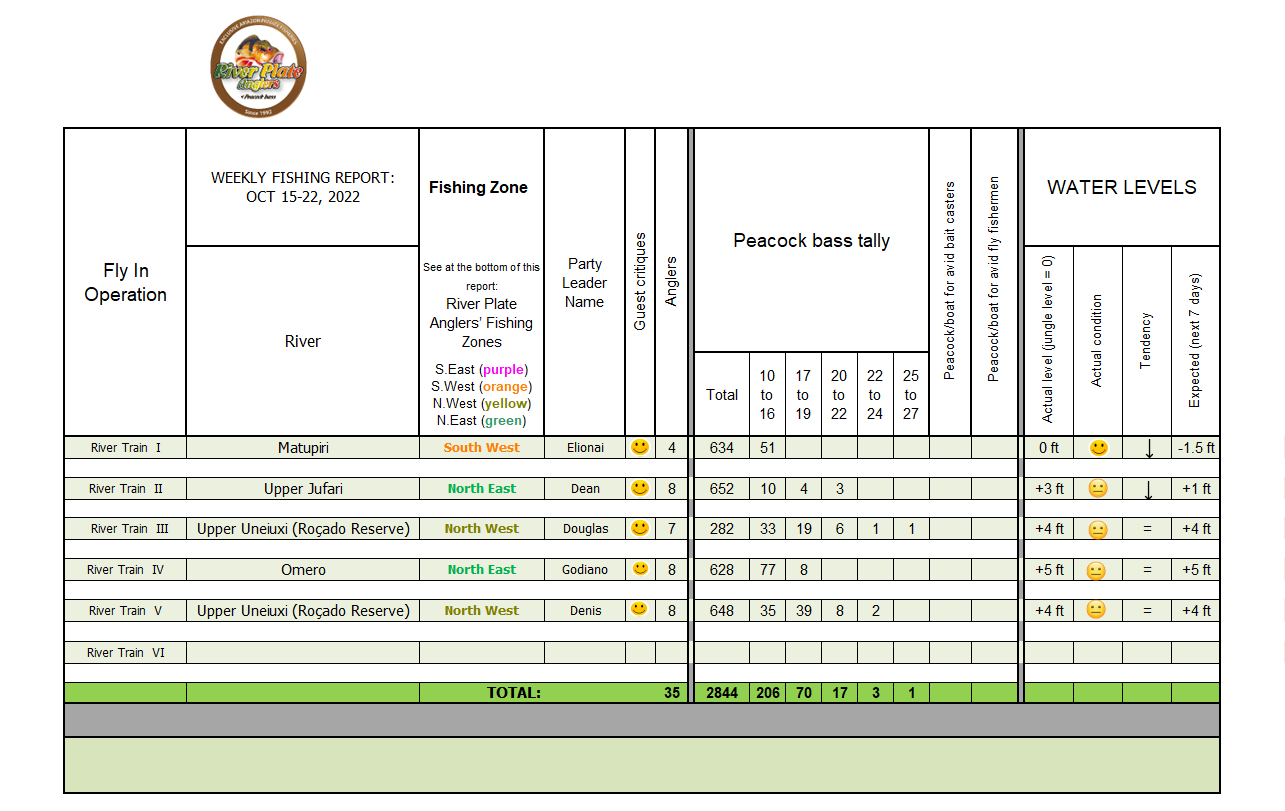Click the total peacock bass value 2844
Viewport: 1285px width, 811px height.
(721, 692)
